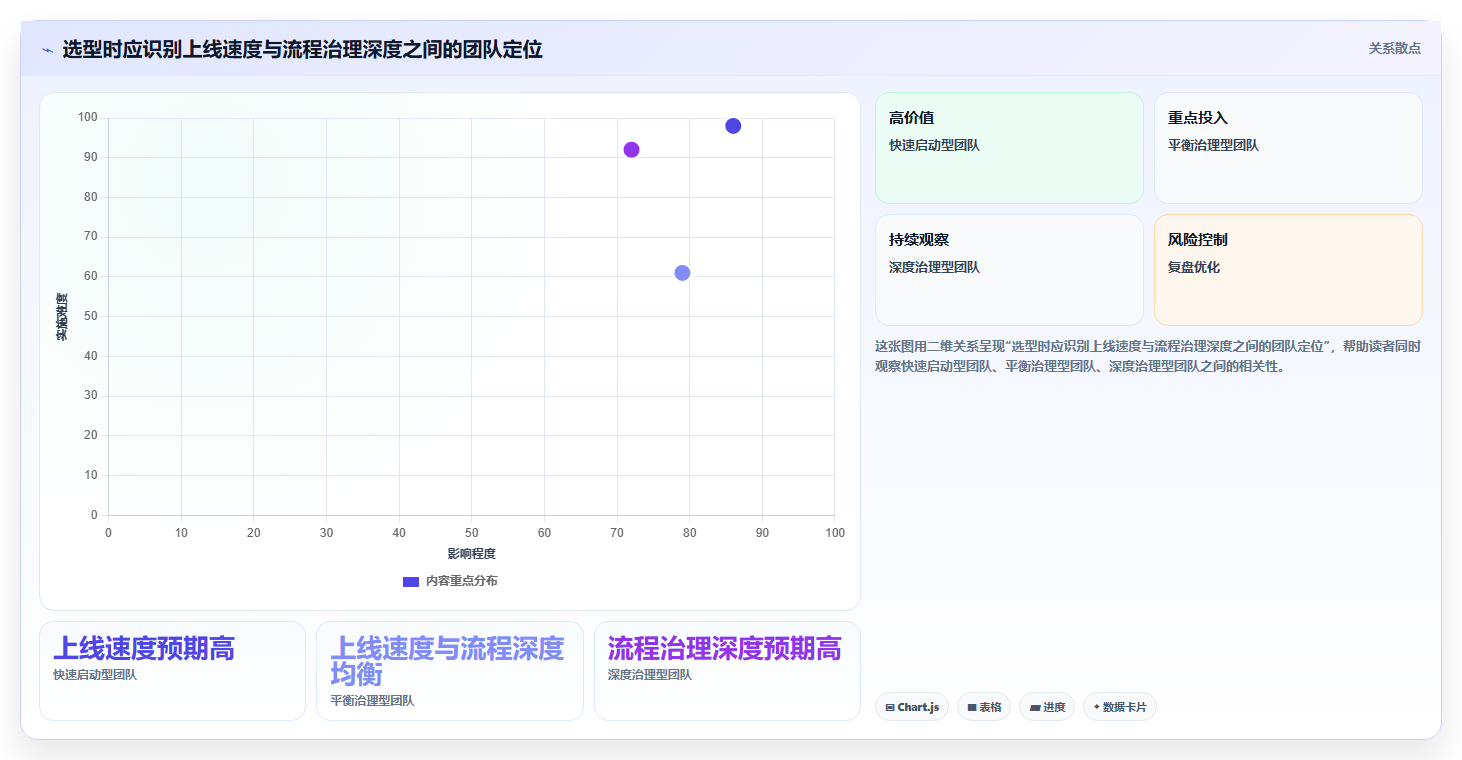Open the 持续观察 quadrant card
The height and width of the screenshot is (760, 1462).
point(1009,270)
